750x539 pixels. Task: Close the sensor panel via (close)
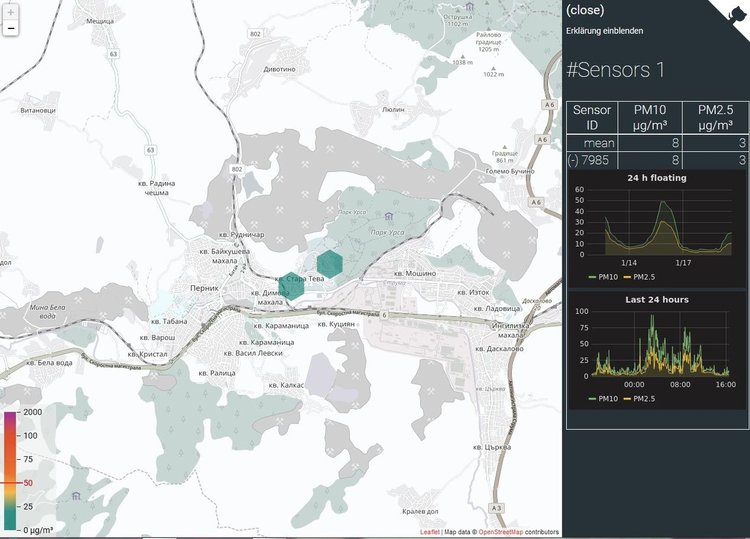click(585, 10)
